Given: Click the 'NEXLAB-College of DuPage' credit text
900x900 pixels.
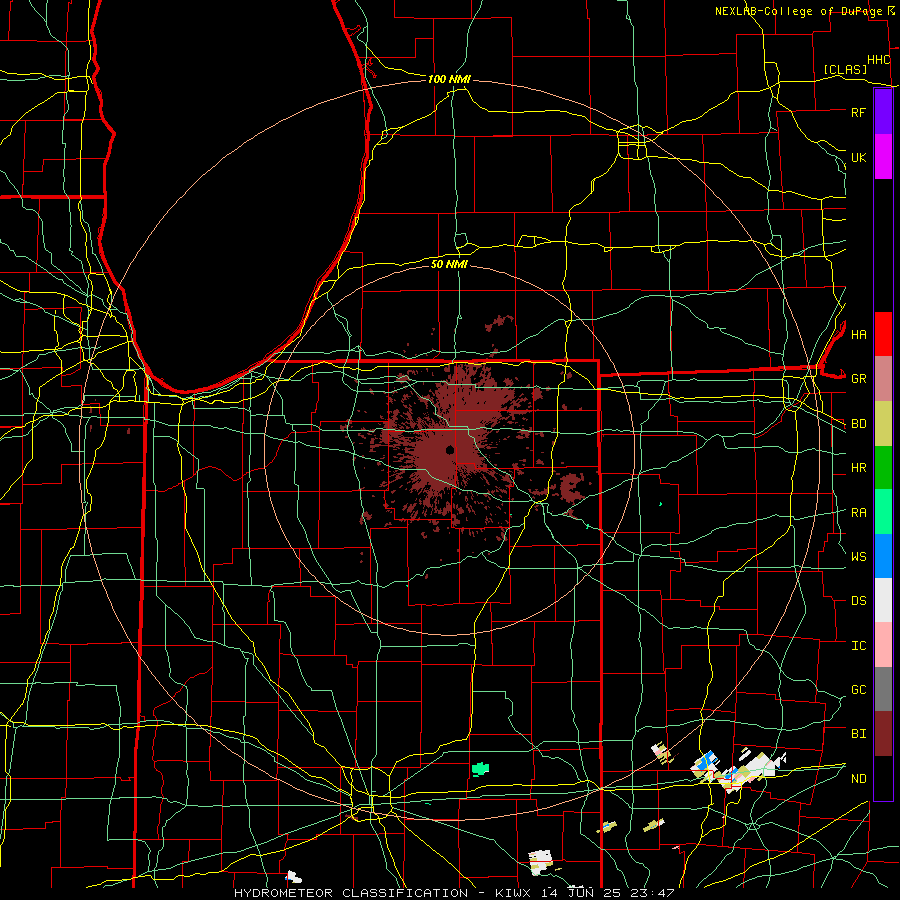Looking at the screenshot, I should point(798,11).
